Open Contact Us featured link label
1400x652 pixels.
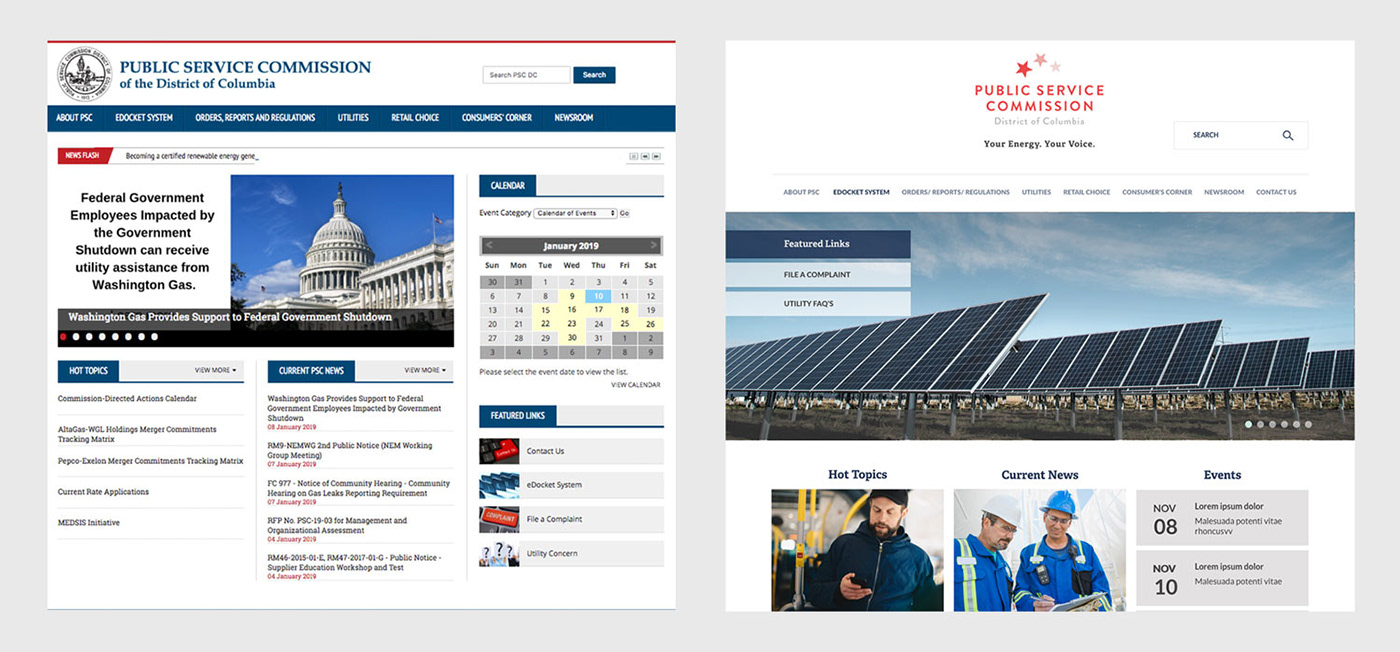pyautogui.click(x=545, y=451)
